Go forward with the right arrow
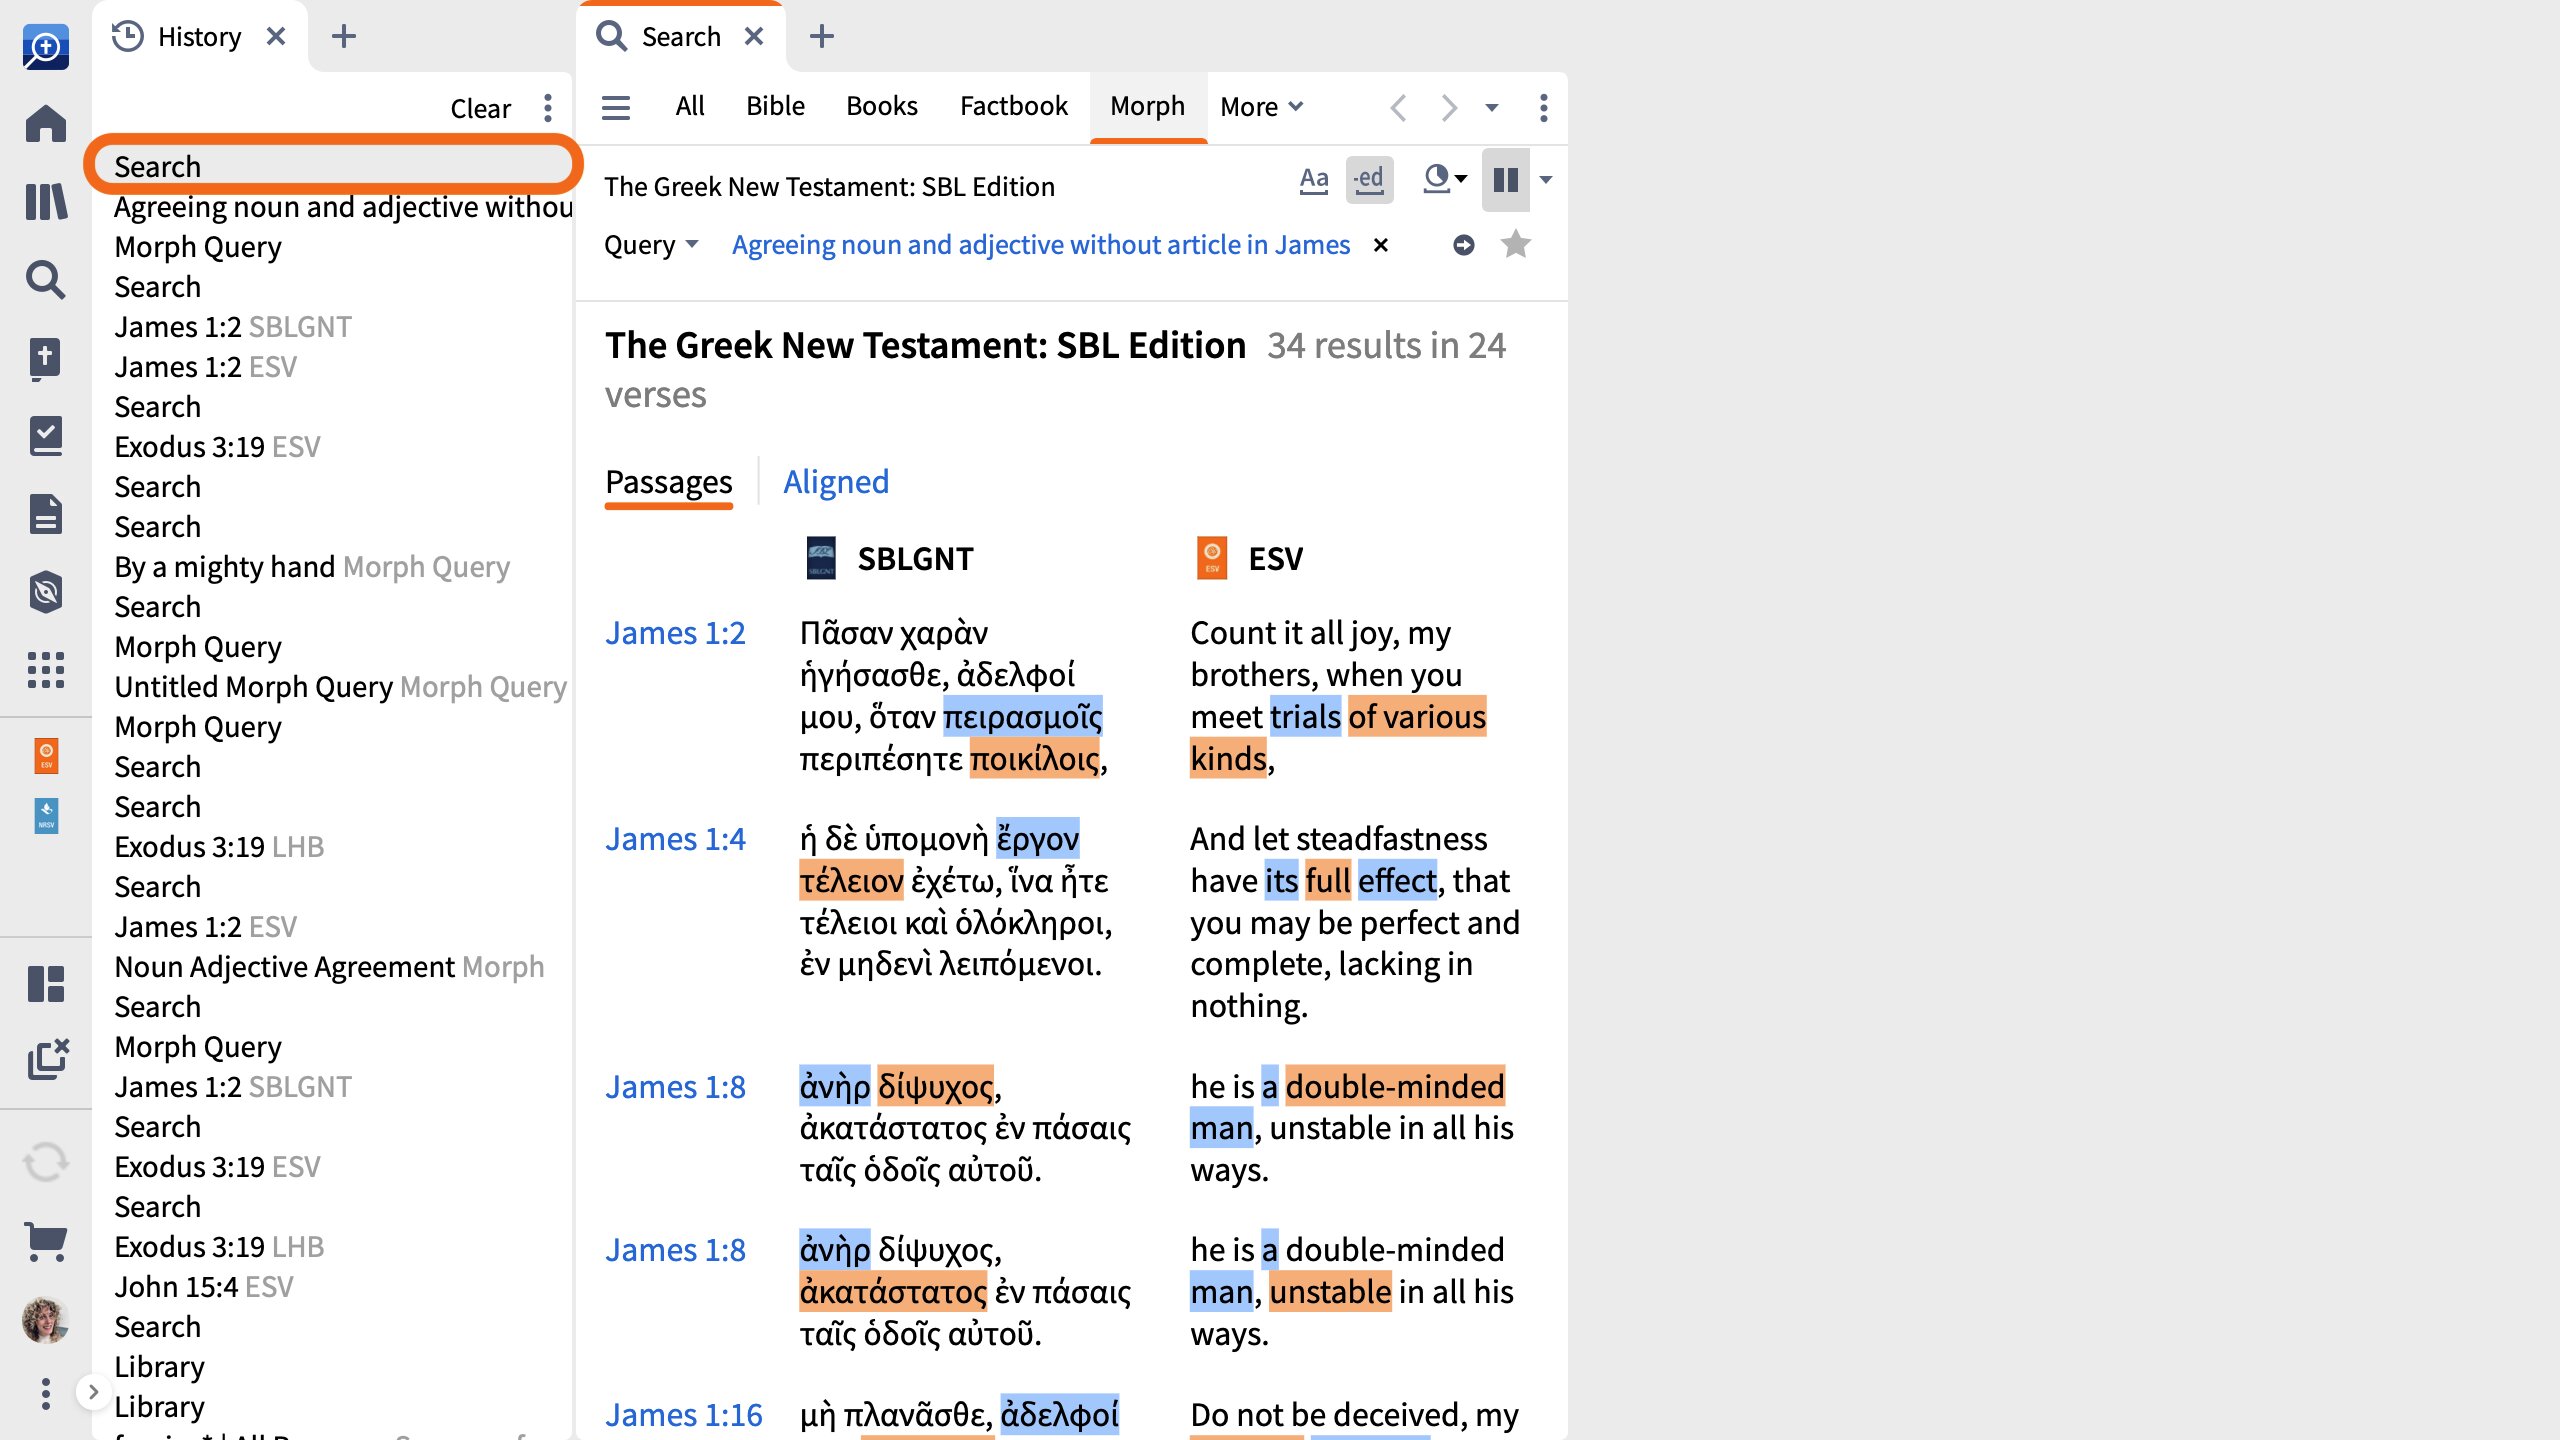The image size is (2560, 1440). click(1449, 107)
